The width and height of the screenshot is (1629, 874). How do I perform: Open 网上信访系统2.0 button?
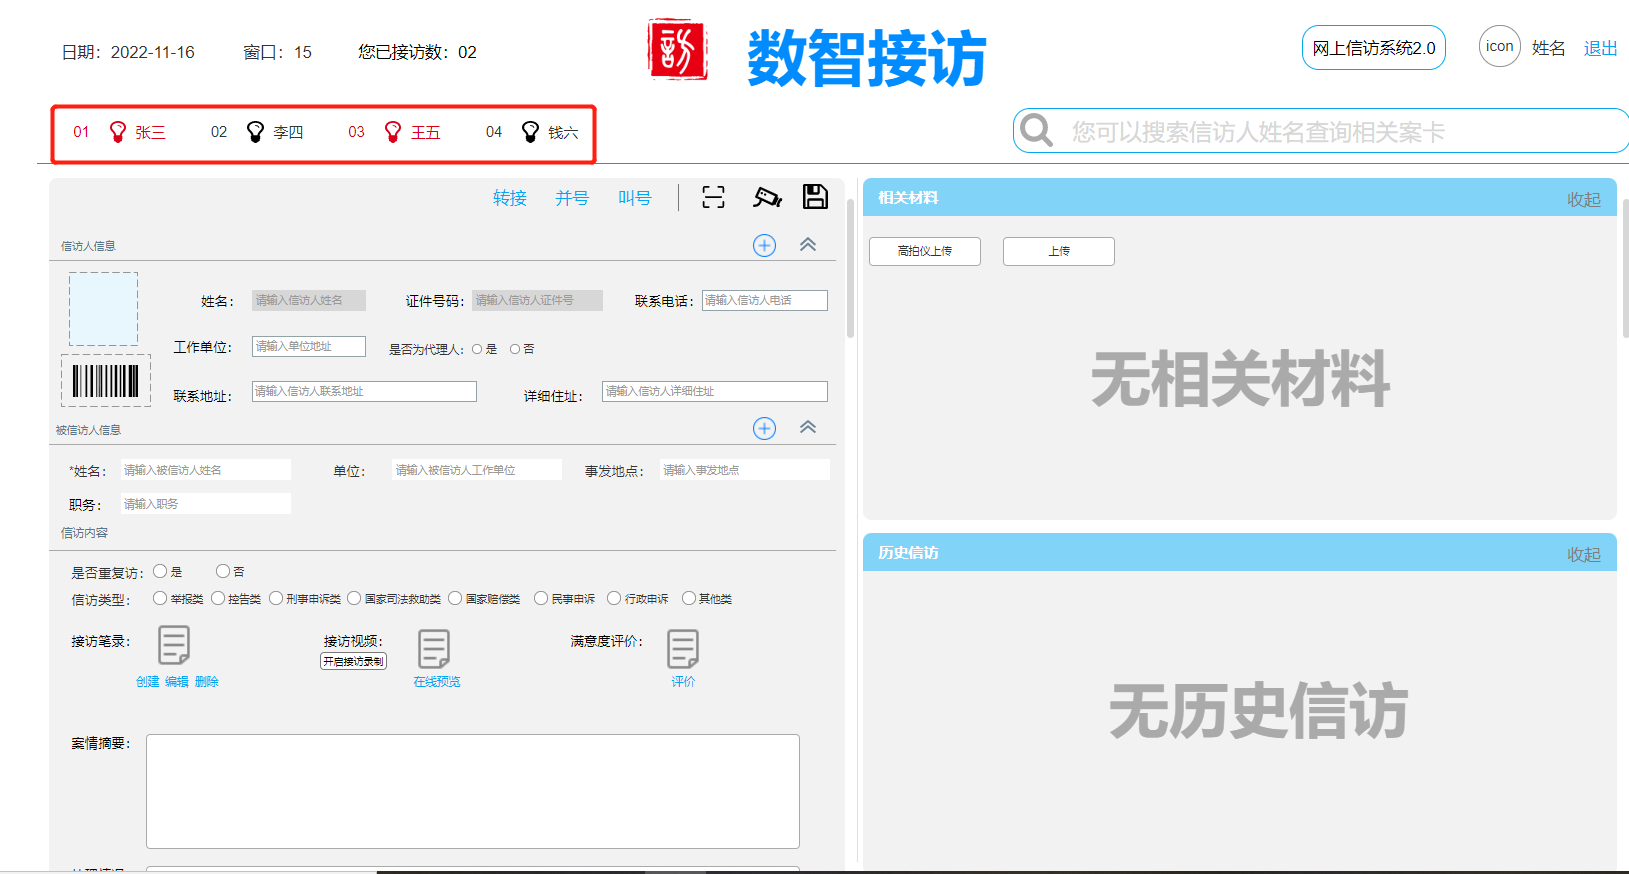[1374, 48]
